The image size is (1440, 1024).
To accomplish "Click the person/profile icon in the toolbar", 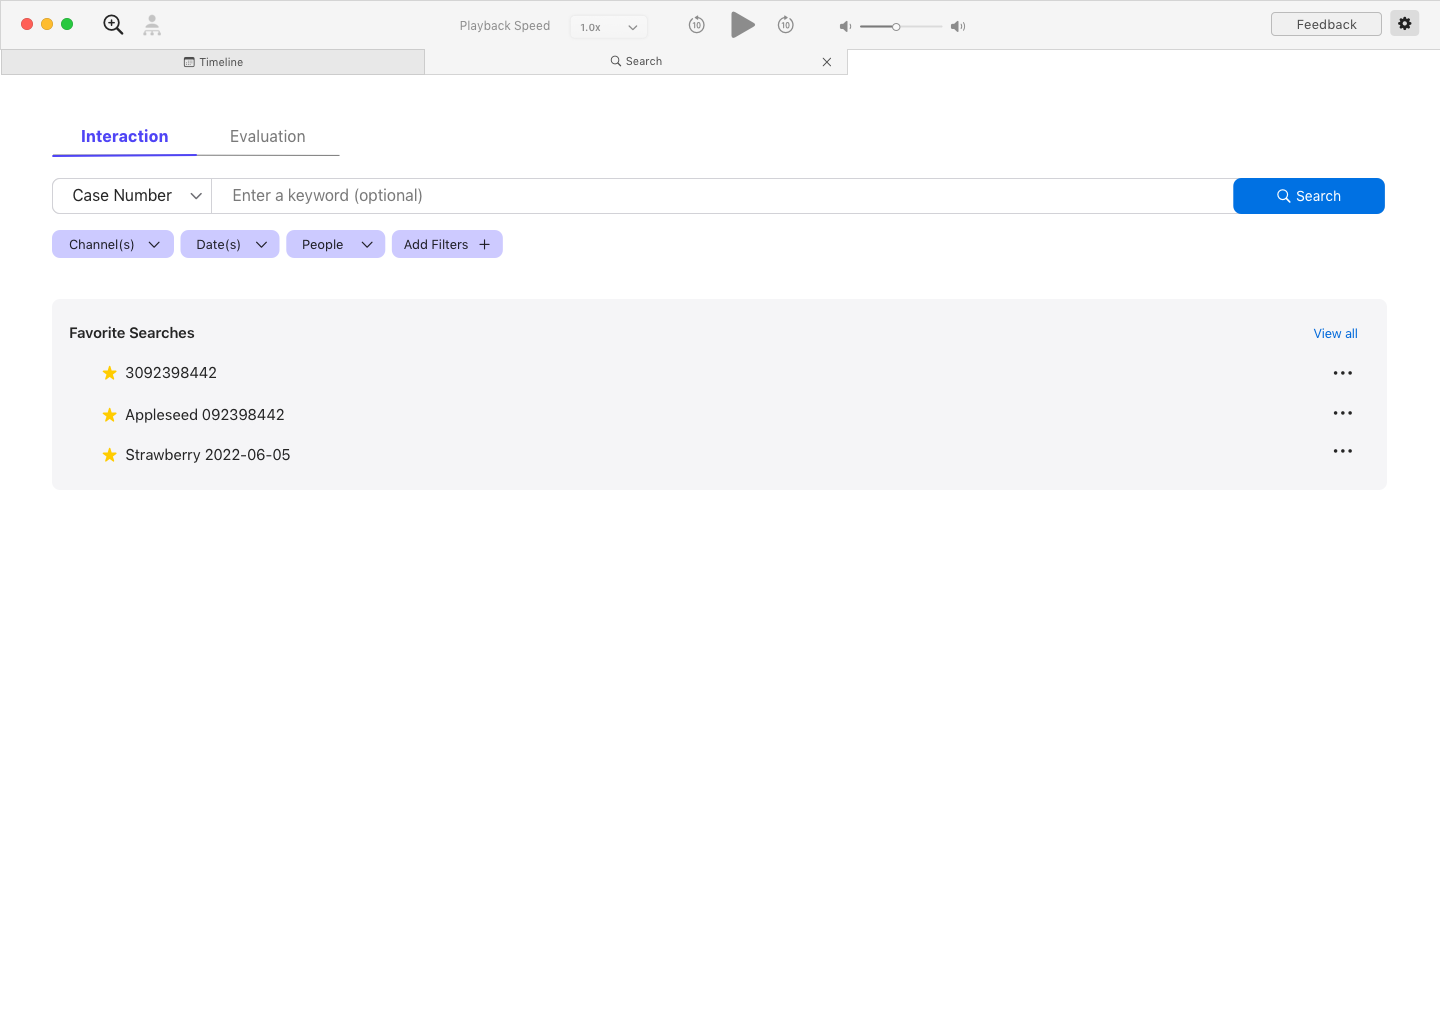I will [x=151, y=24].
